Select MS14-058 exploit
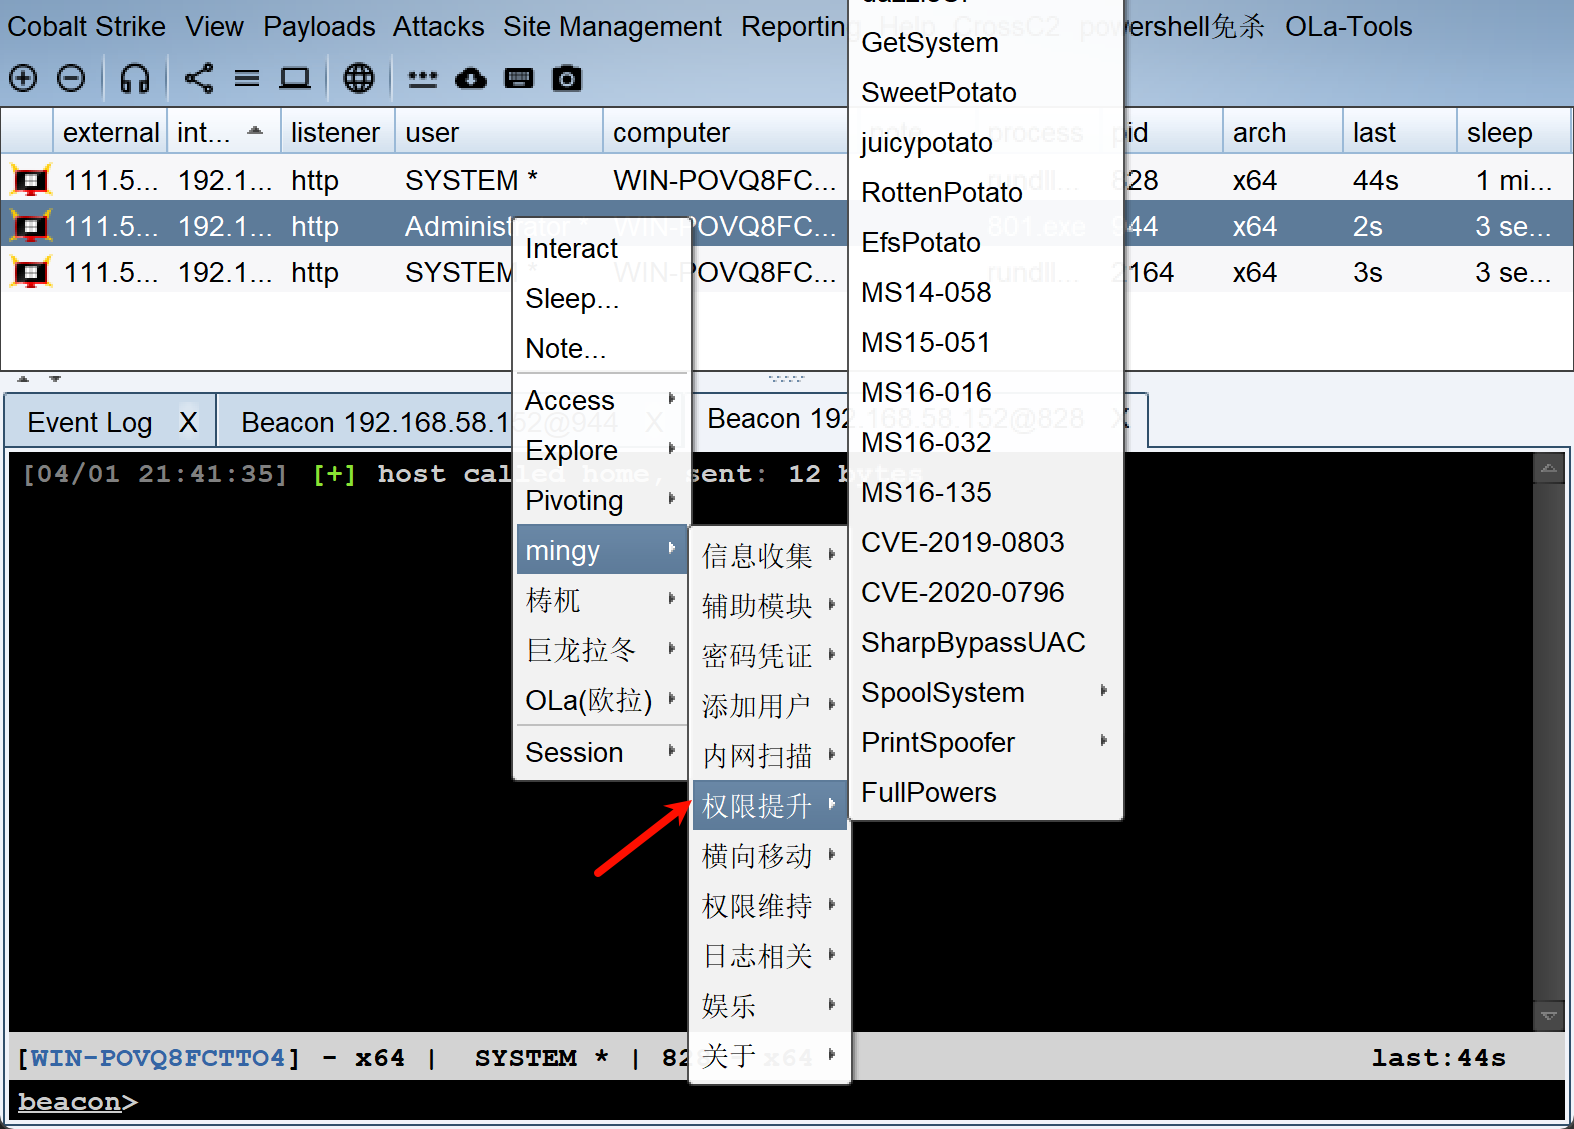 tap(985, 292)
